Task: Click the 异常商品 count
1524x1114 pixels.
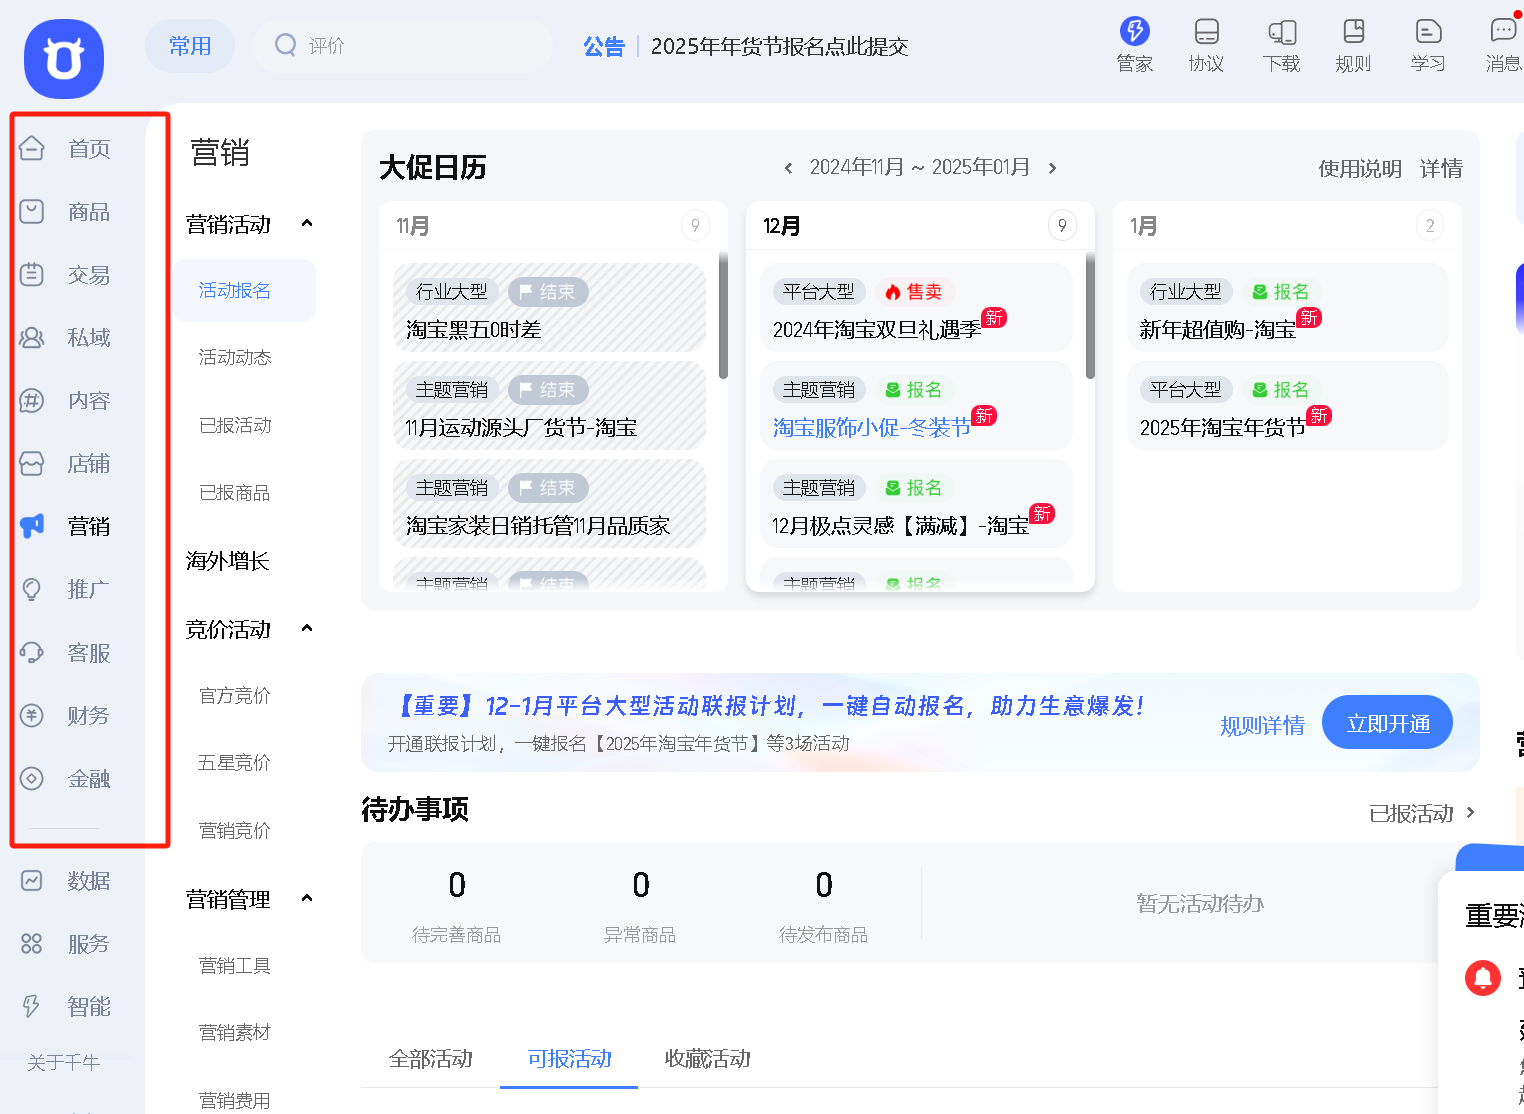Action: (641, 885)
